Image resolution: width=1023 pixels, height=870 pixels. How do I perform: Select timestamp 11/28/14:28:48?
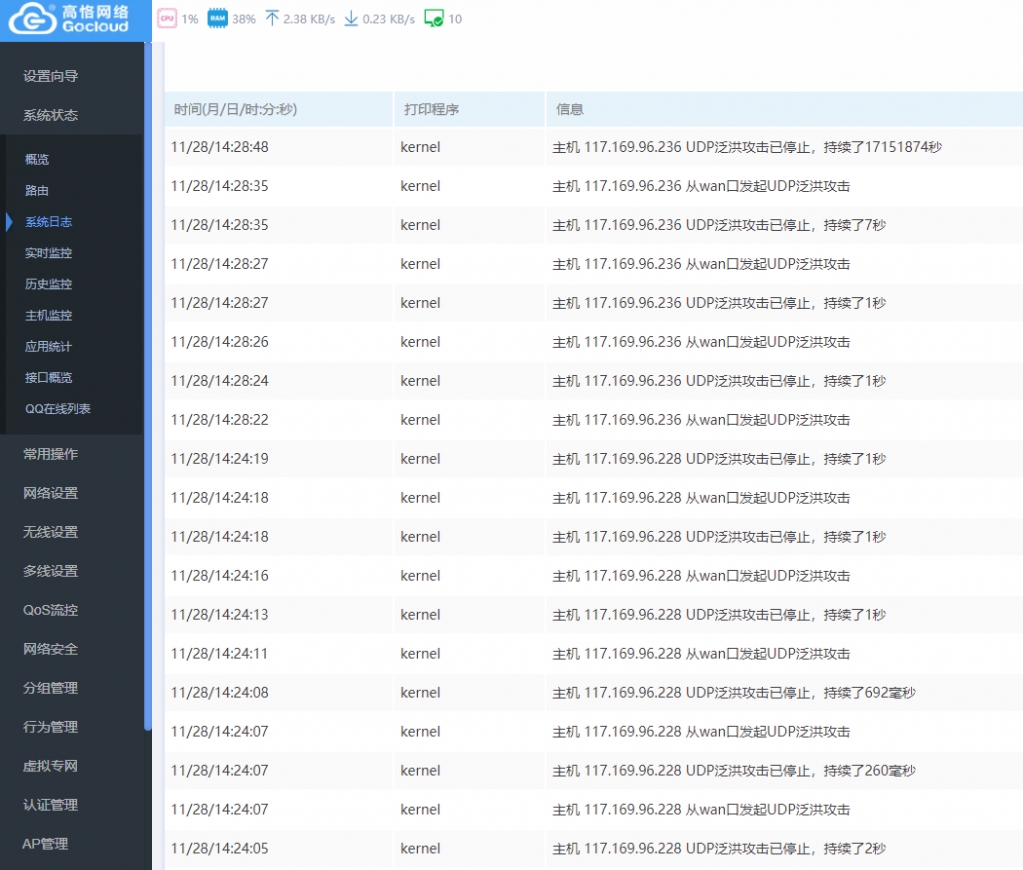(x=220, y=147)
